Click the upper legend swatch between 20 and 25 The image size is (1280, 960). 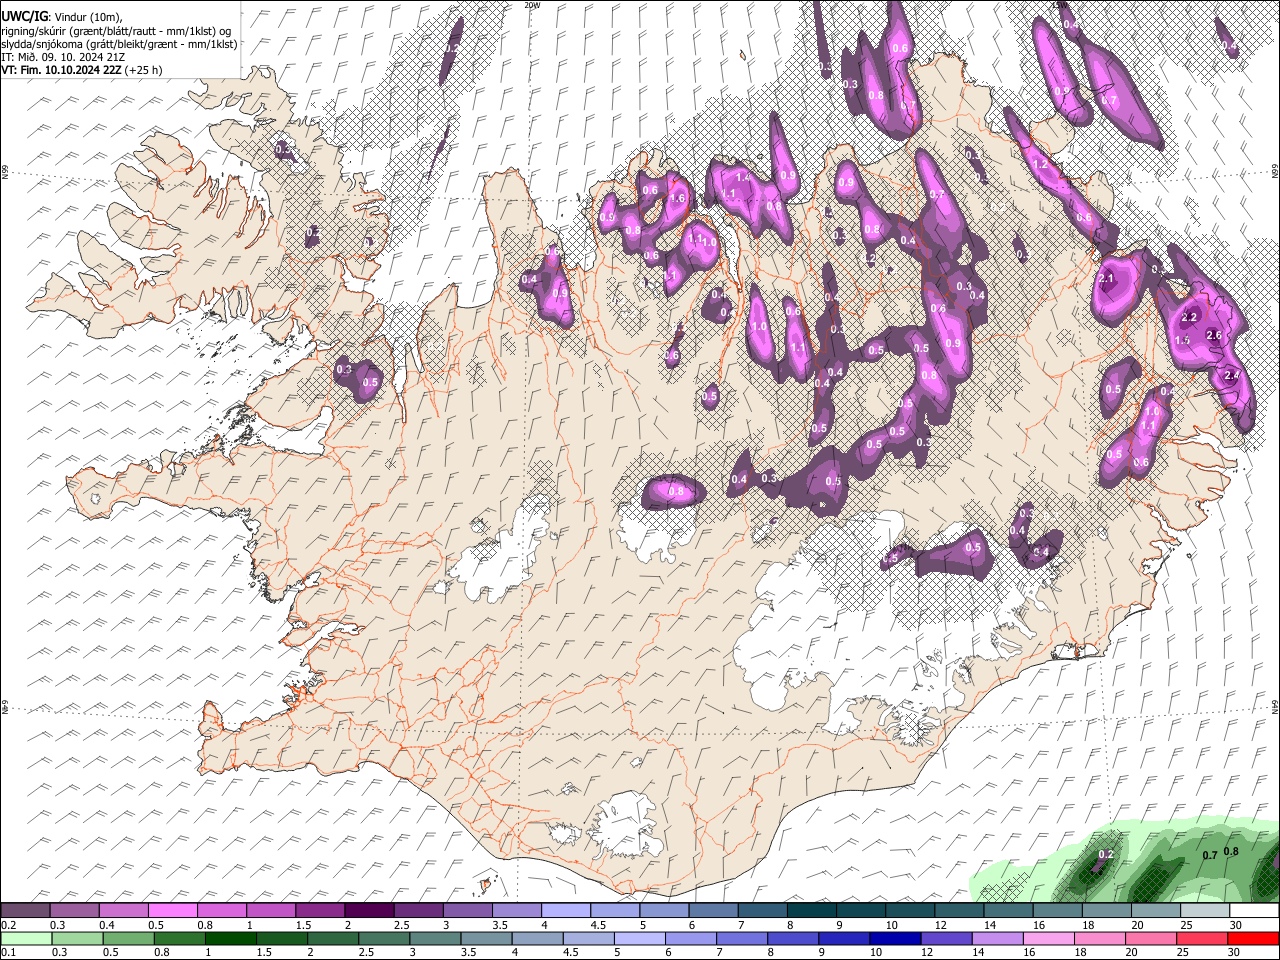(1156, 911)
